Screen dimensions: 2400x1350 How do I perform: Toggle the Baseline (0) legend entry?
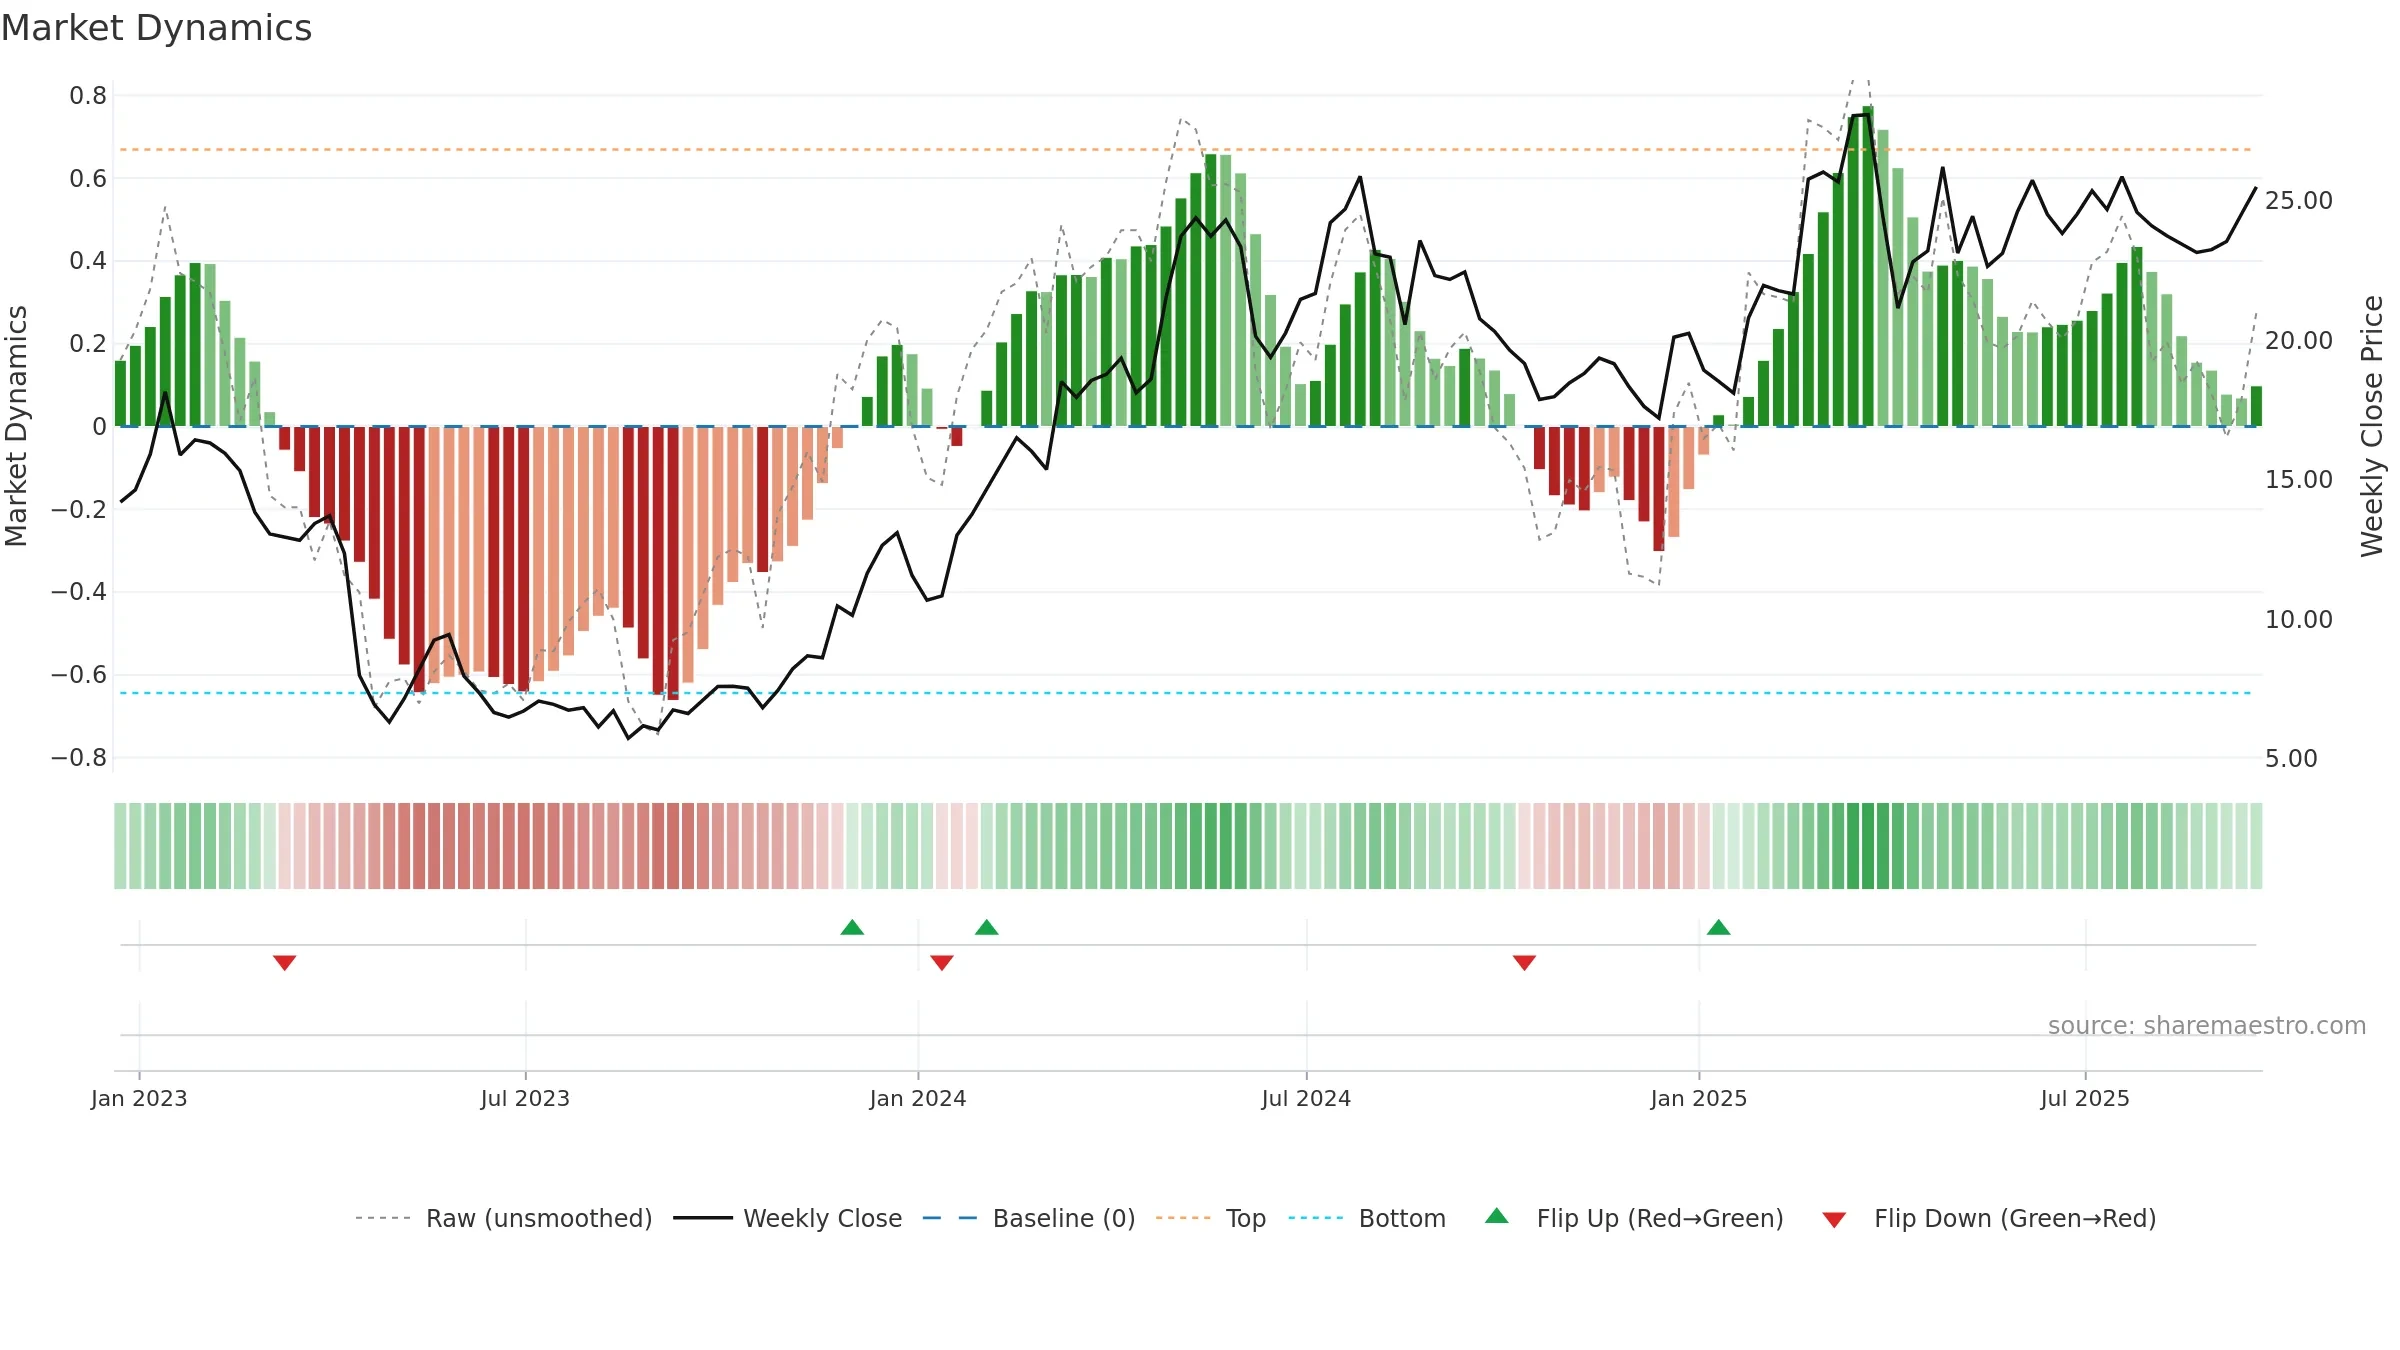(x=1028, y=1218)
